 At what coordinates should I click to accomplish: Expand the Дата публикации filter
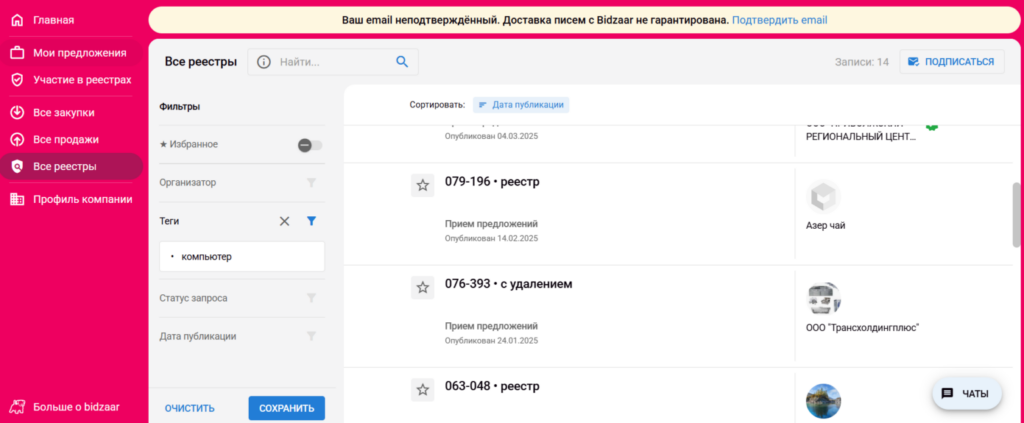[311, 336]
